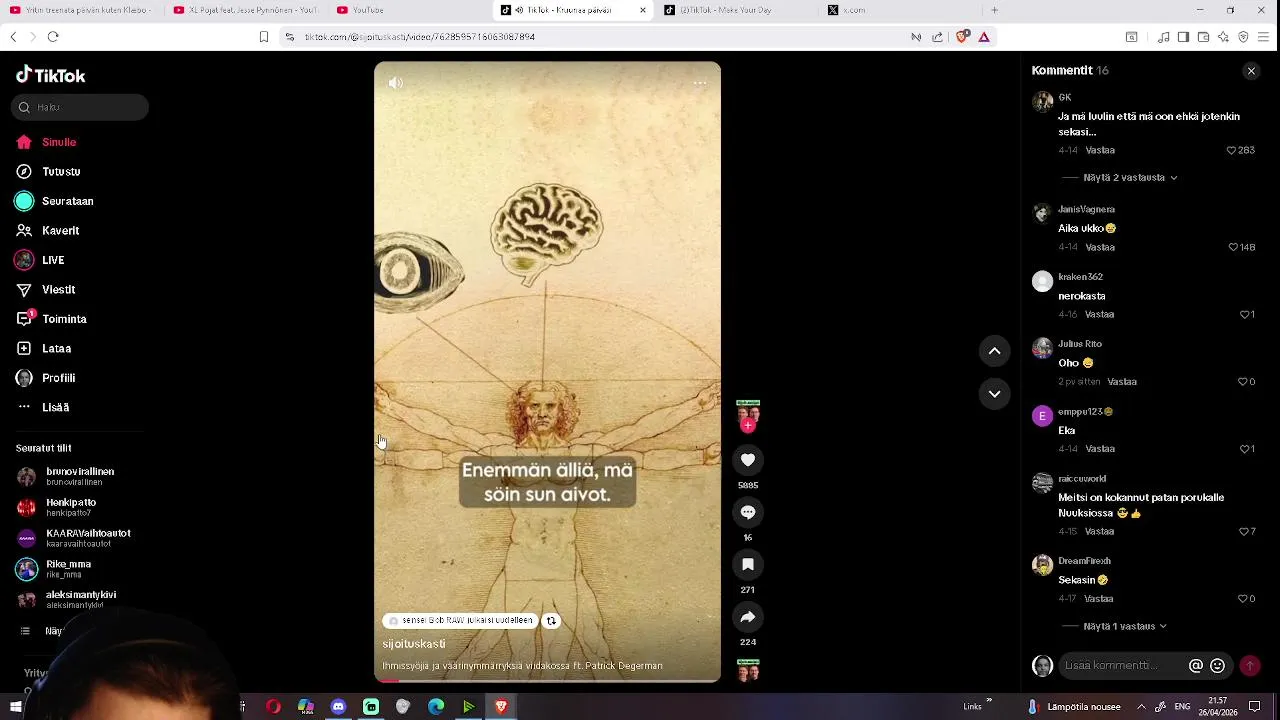Open Lataa upload page
Image resolution: width=1280 pixels, height=720 pixels.
[x=43, y=349]
